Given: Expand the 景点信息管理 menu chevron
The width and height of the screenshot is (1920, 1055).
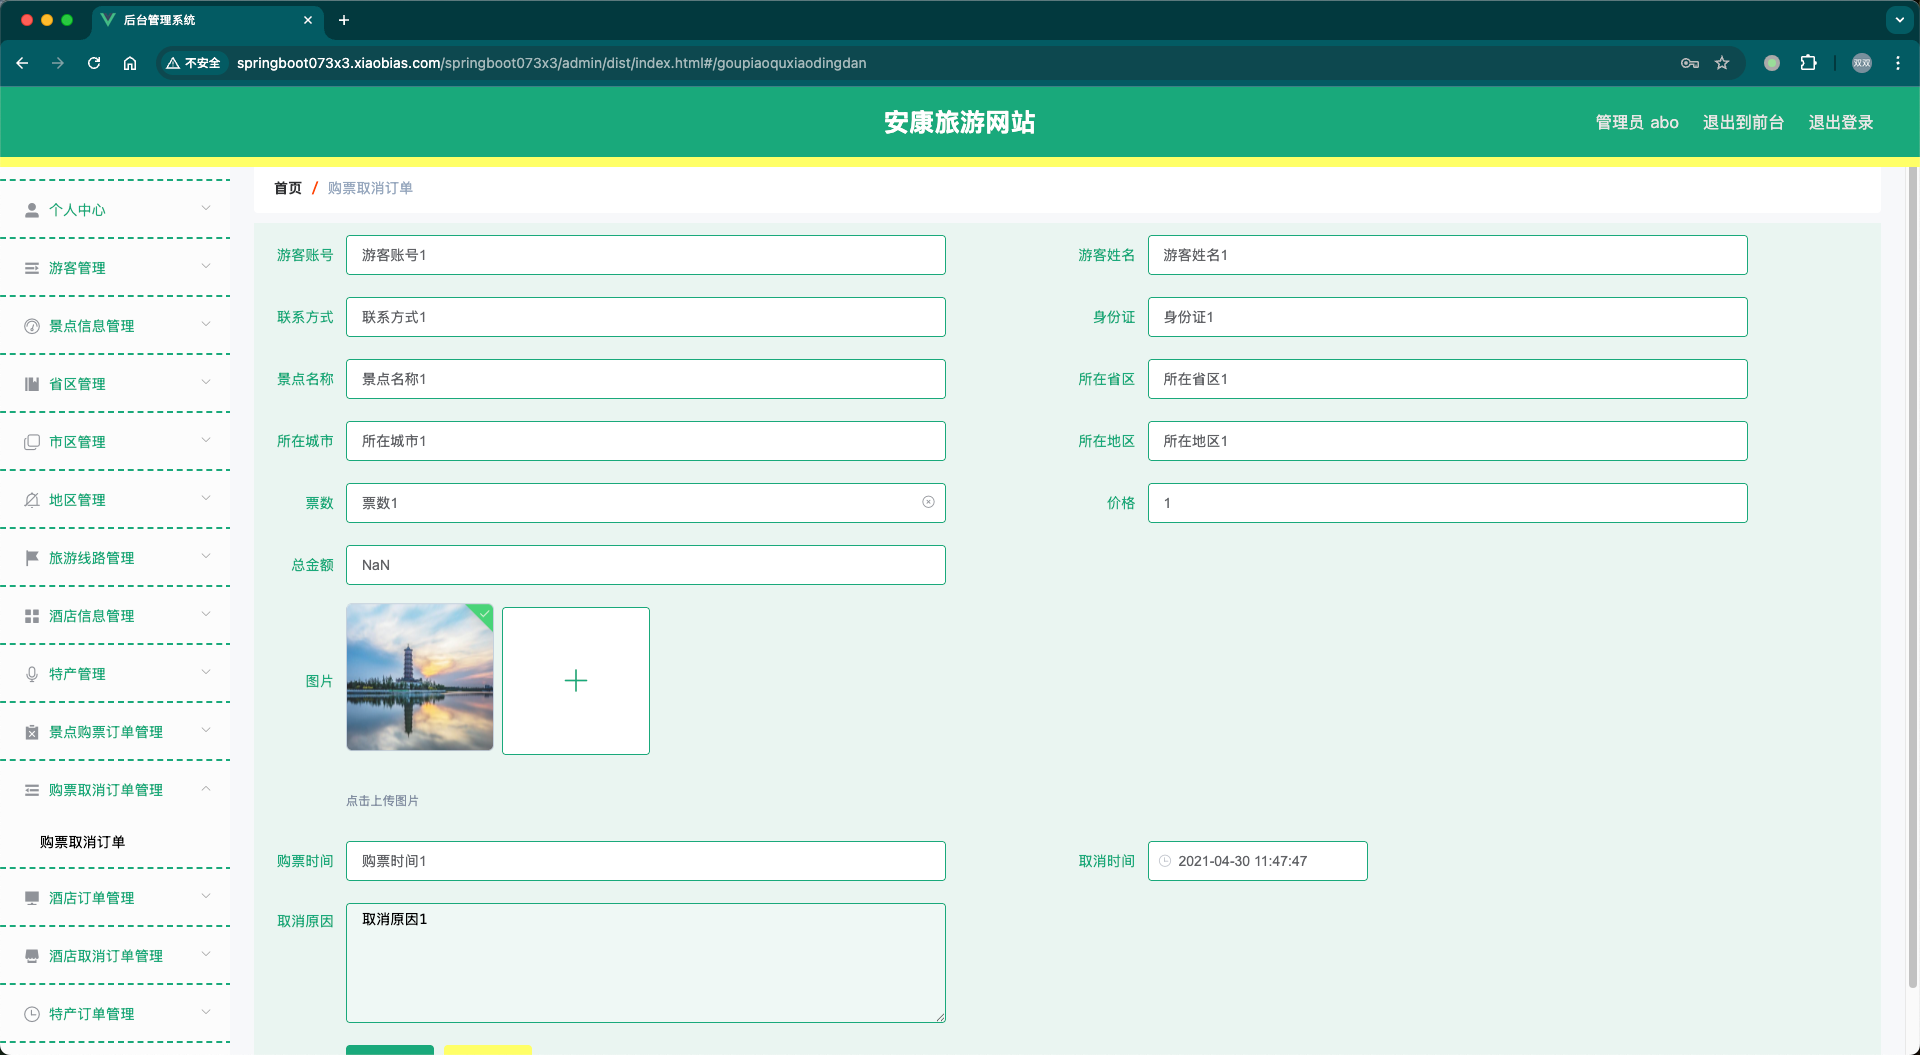Looking at the screenshot, I should [x=206, y=324].
